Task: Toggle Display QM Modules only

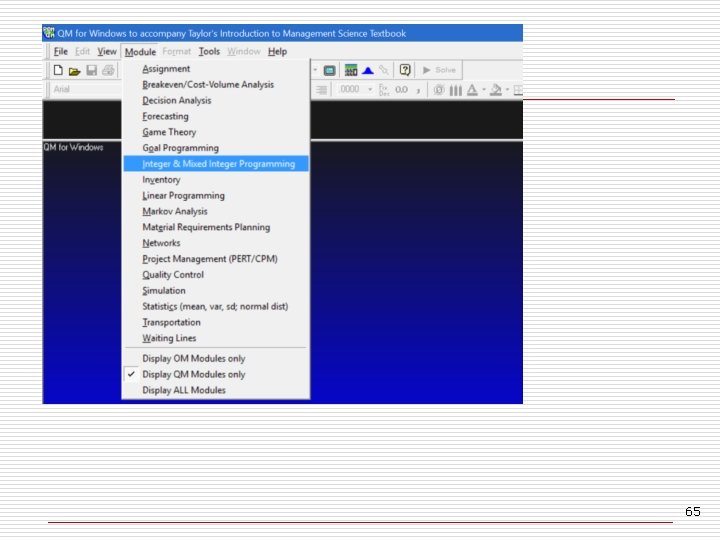Action: (x=216, y=375)
